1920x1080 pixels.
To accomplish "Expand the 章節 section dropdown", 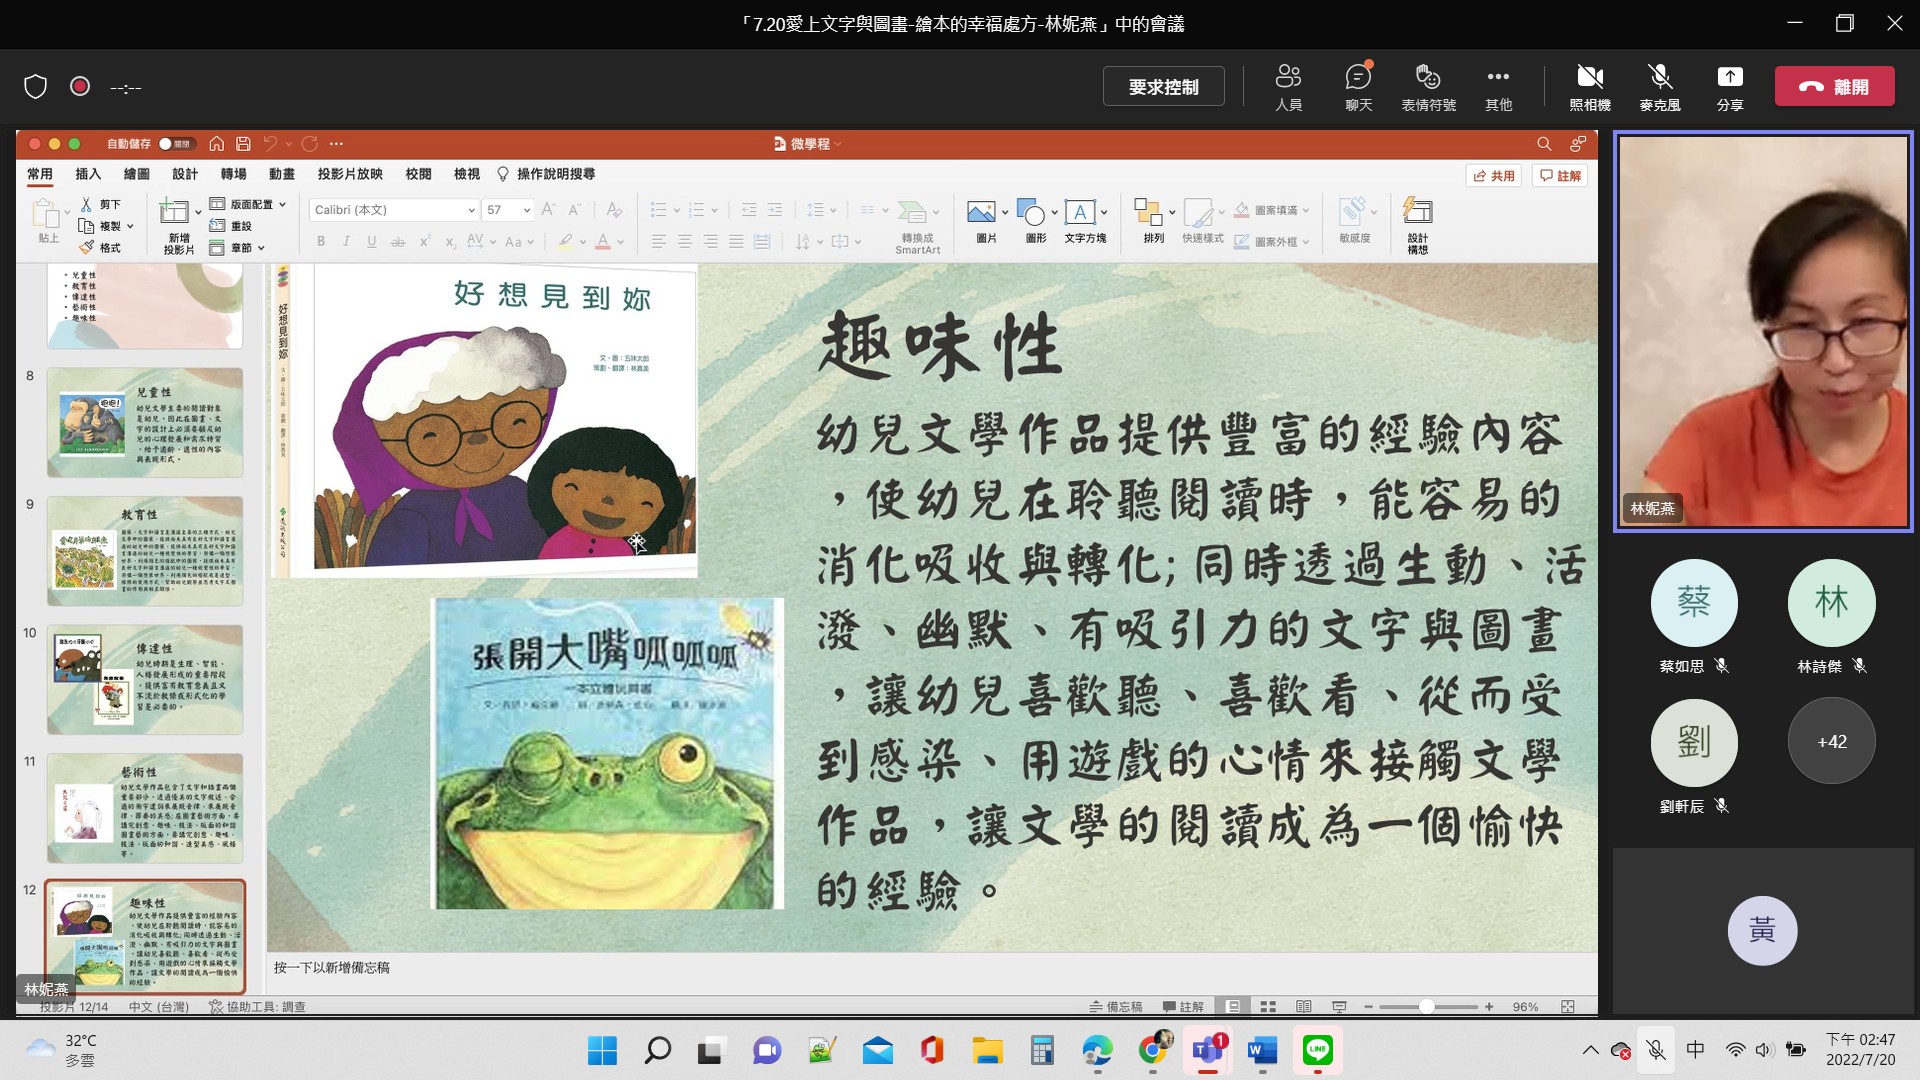I will tap(261, 248).
